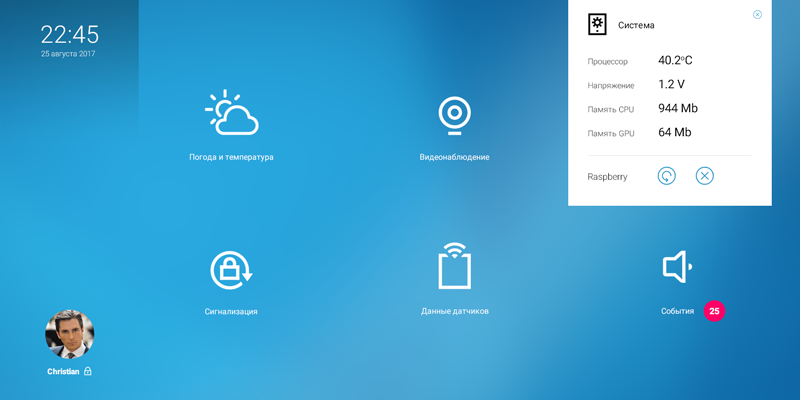Click the Данные датчиков label
800x400 pixels.
point(455,311)
